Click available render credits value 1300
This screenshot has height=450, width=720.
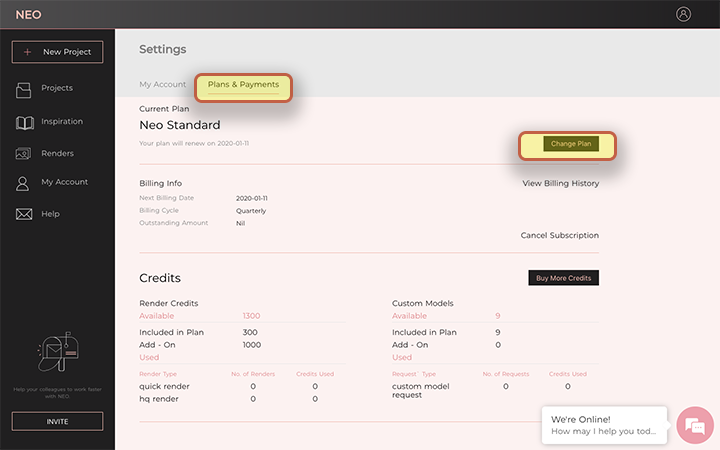tap(251, 316)
